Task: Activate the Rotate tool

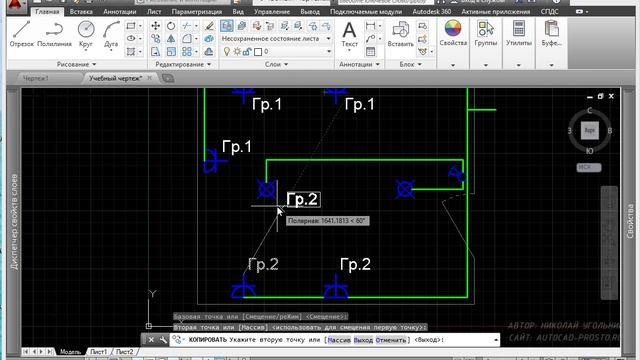Action: tap(171, 26)
